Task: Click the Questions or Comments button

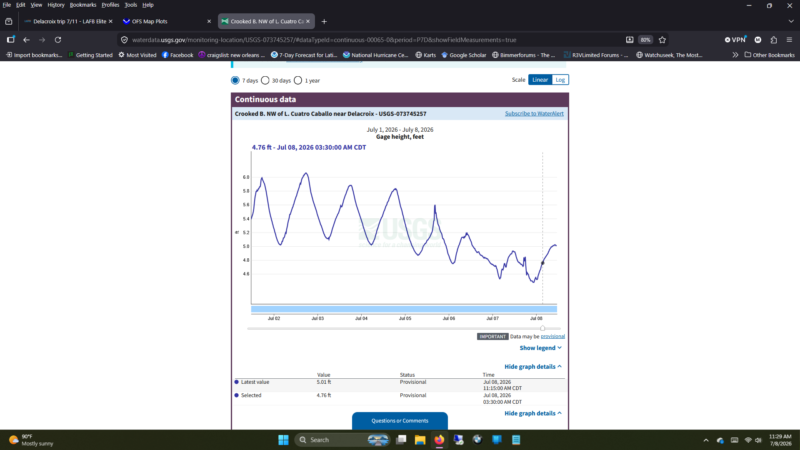Action: tap(399, 421)
